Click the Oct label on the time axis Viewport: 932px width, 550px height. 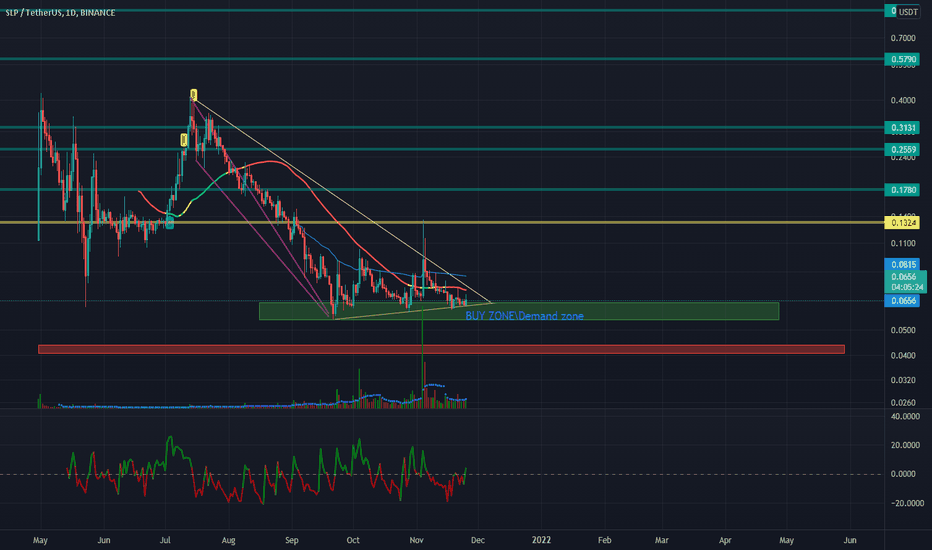coord(353,540)
